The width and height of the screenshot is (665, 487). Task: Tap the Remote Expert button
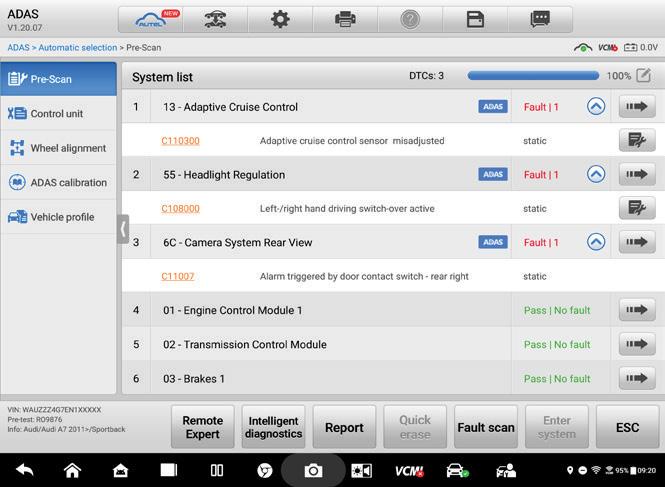(202, 427)
